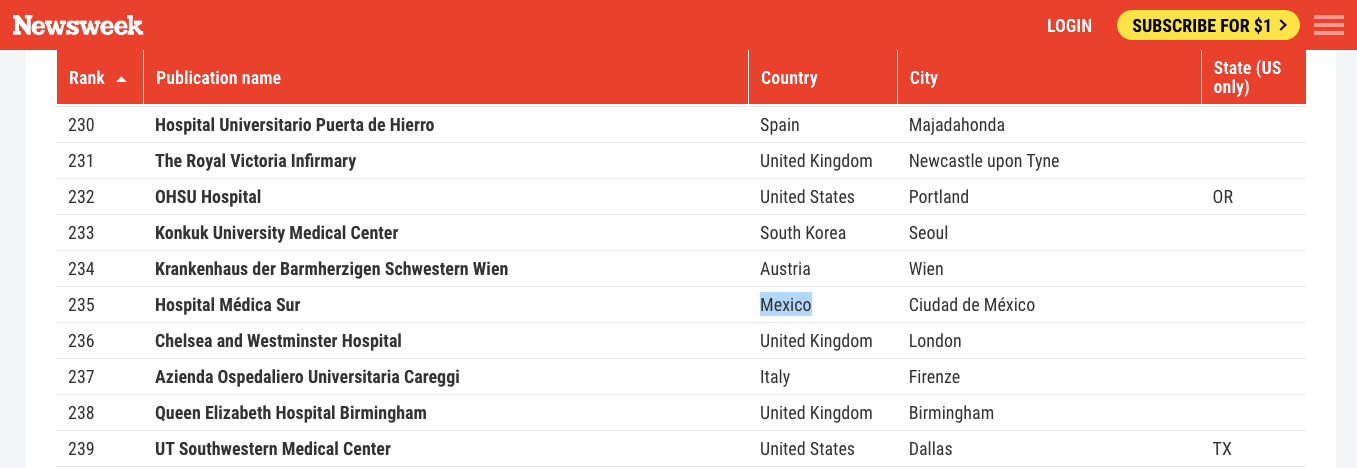Select Hospital Médica Sur row name
This screenshot has height=468, width=1357.
227,305
